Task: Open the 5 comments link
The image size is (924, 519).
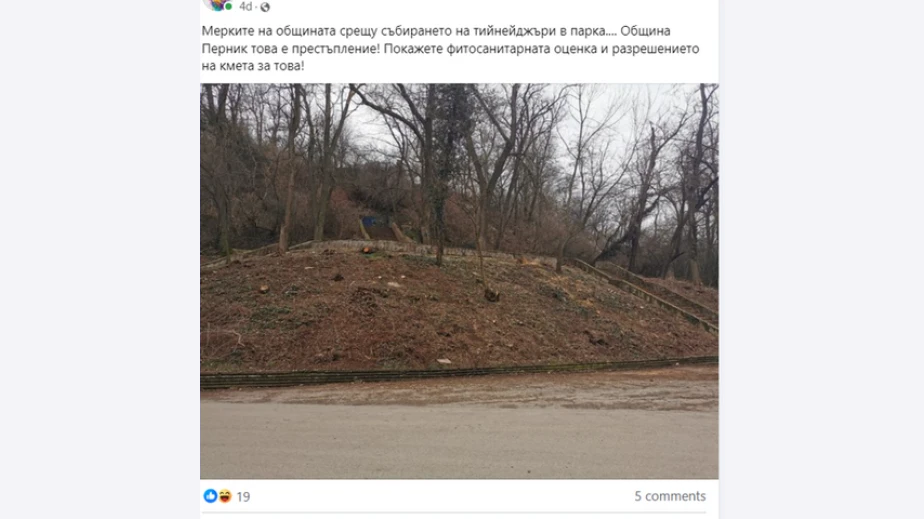Action: [670, 496]
